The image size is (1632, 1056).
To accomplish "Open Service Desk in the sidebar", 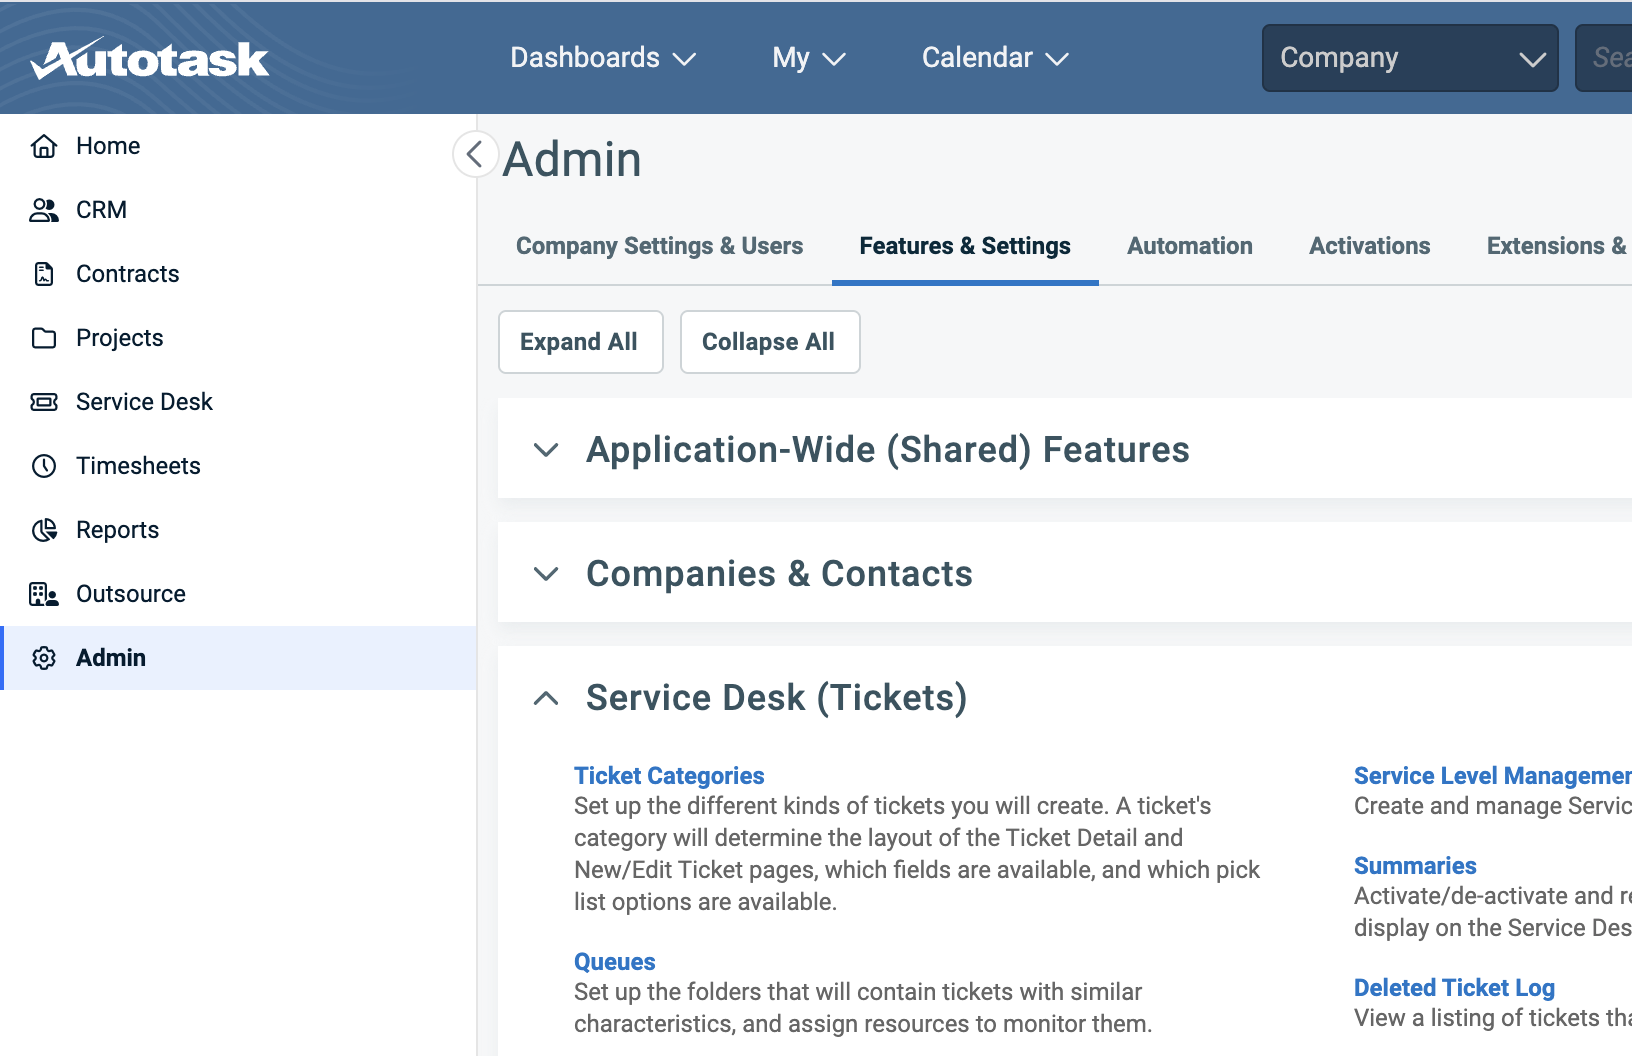I will tap(238, 402).
